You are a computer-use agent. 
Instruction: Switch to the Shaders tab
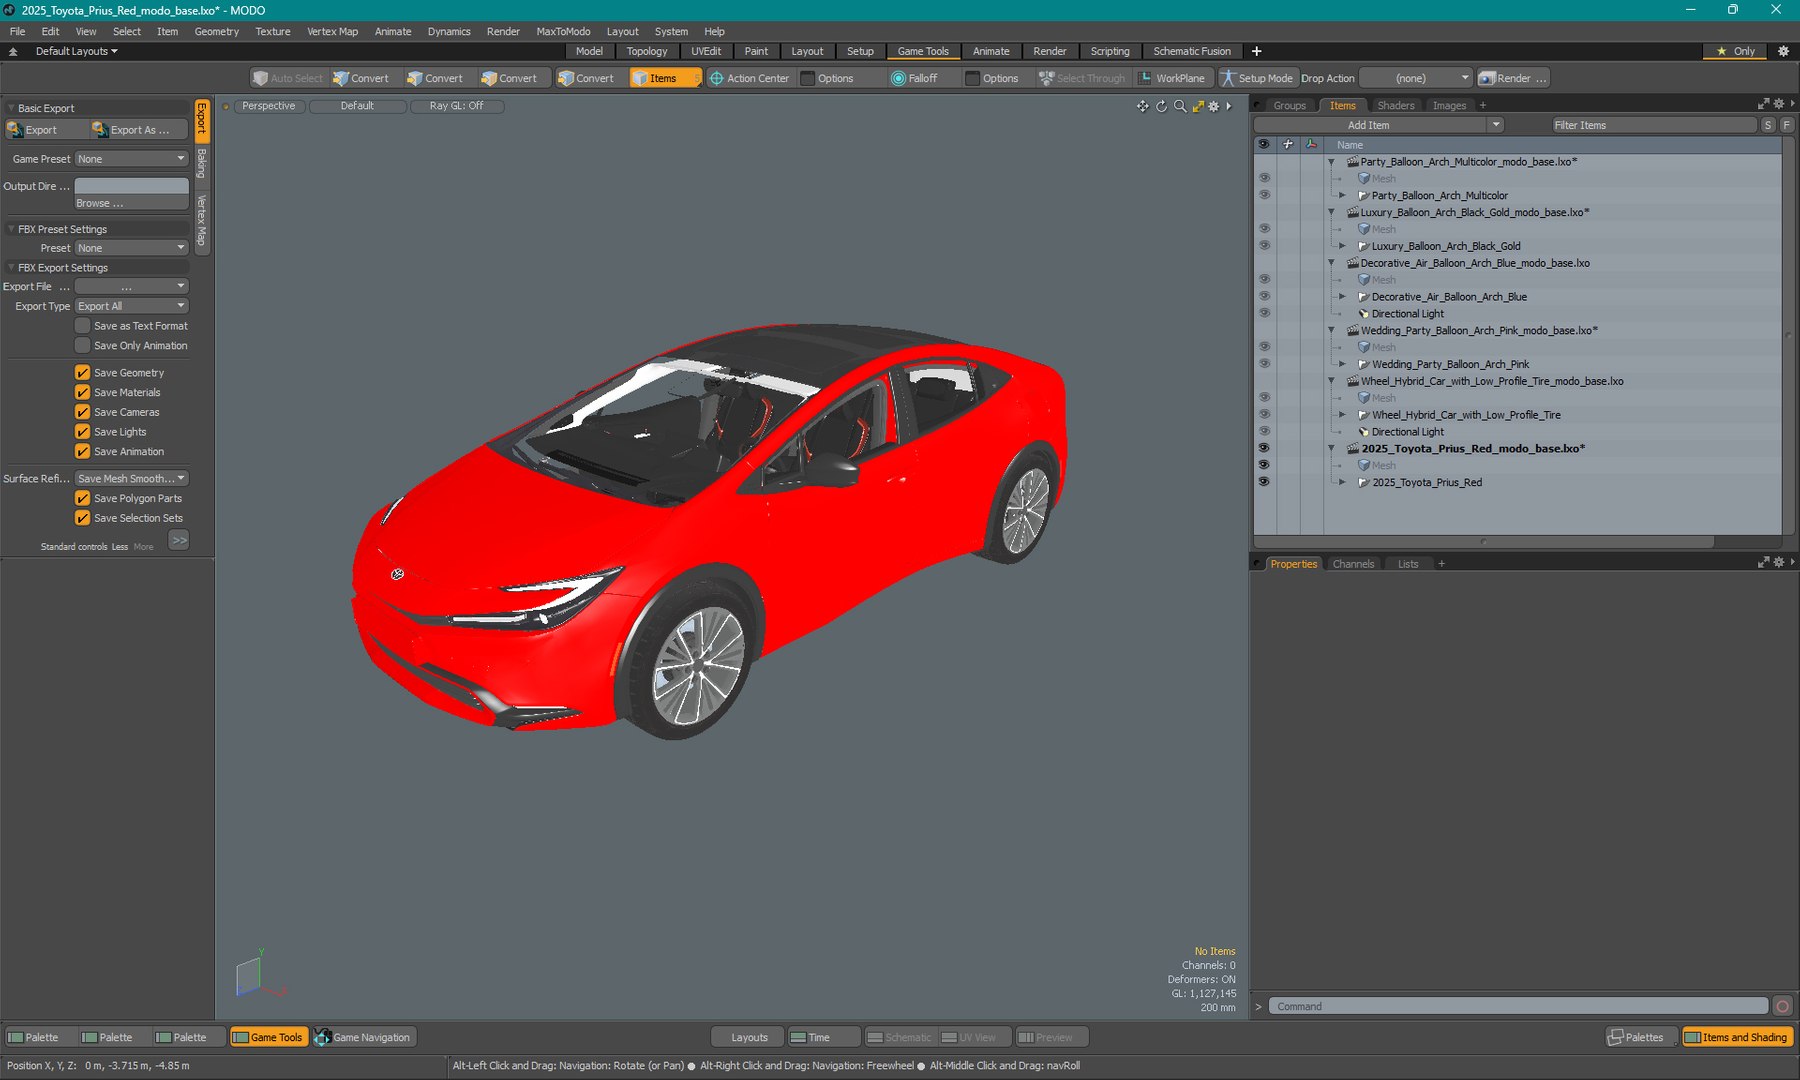[1396, 105]
